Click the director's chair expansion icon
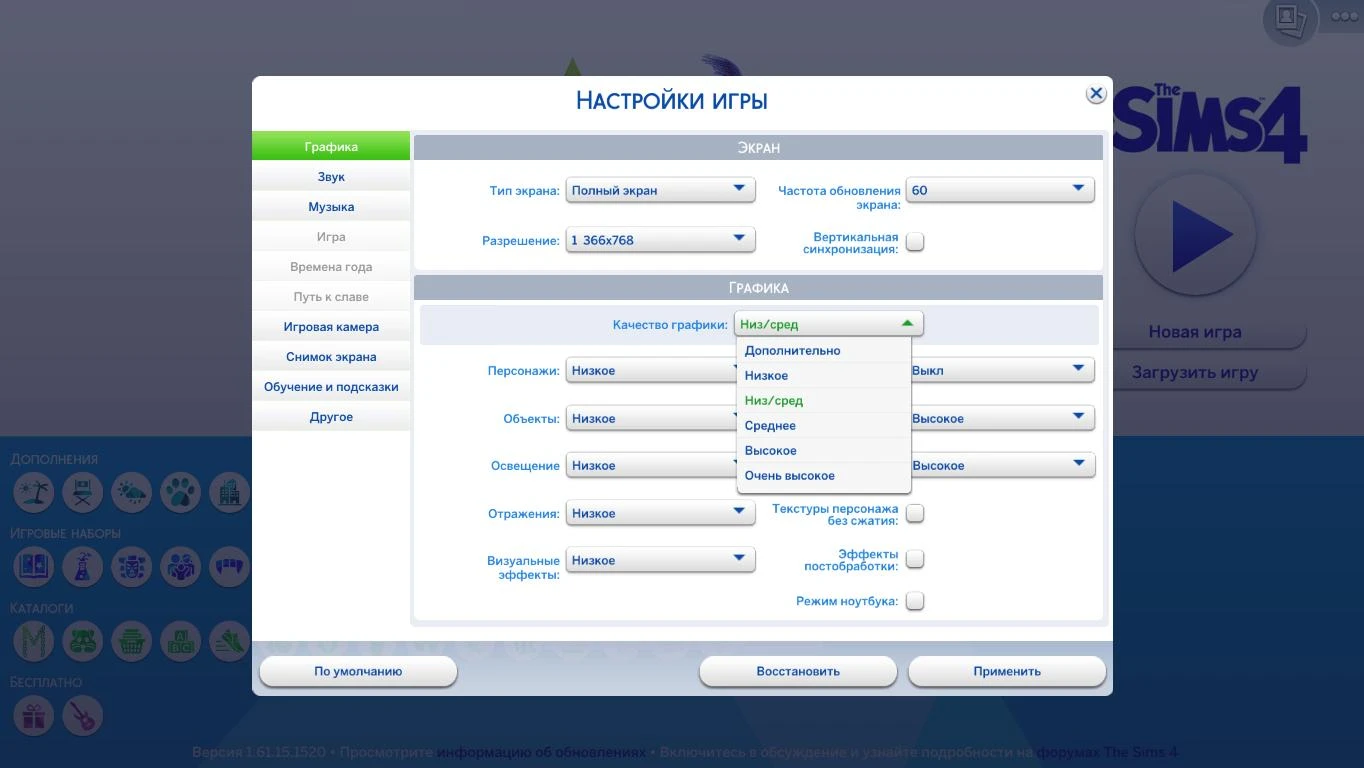The height and width of the screenshot is (768, 1364). [x=82, y=492]
